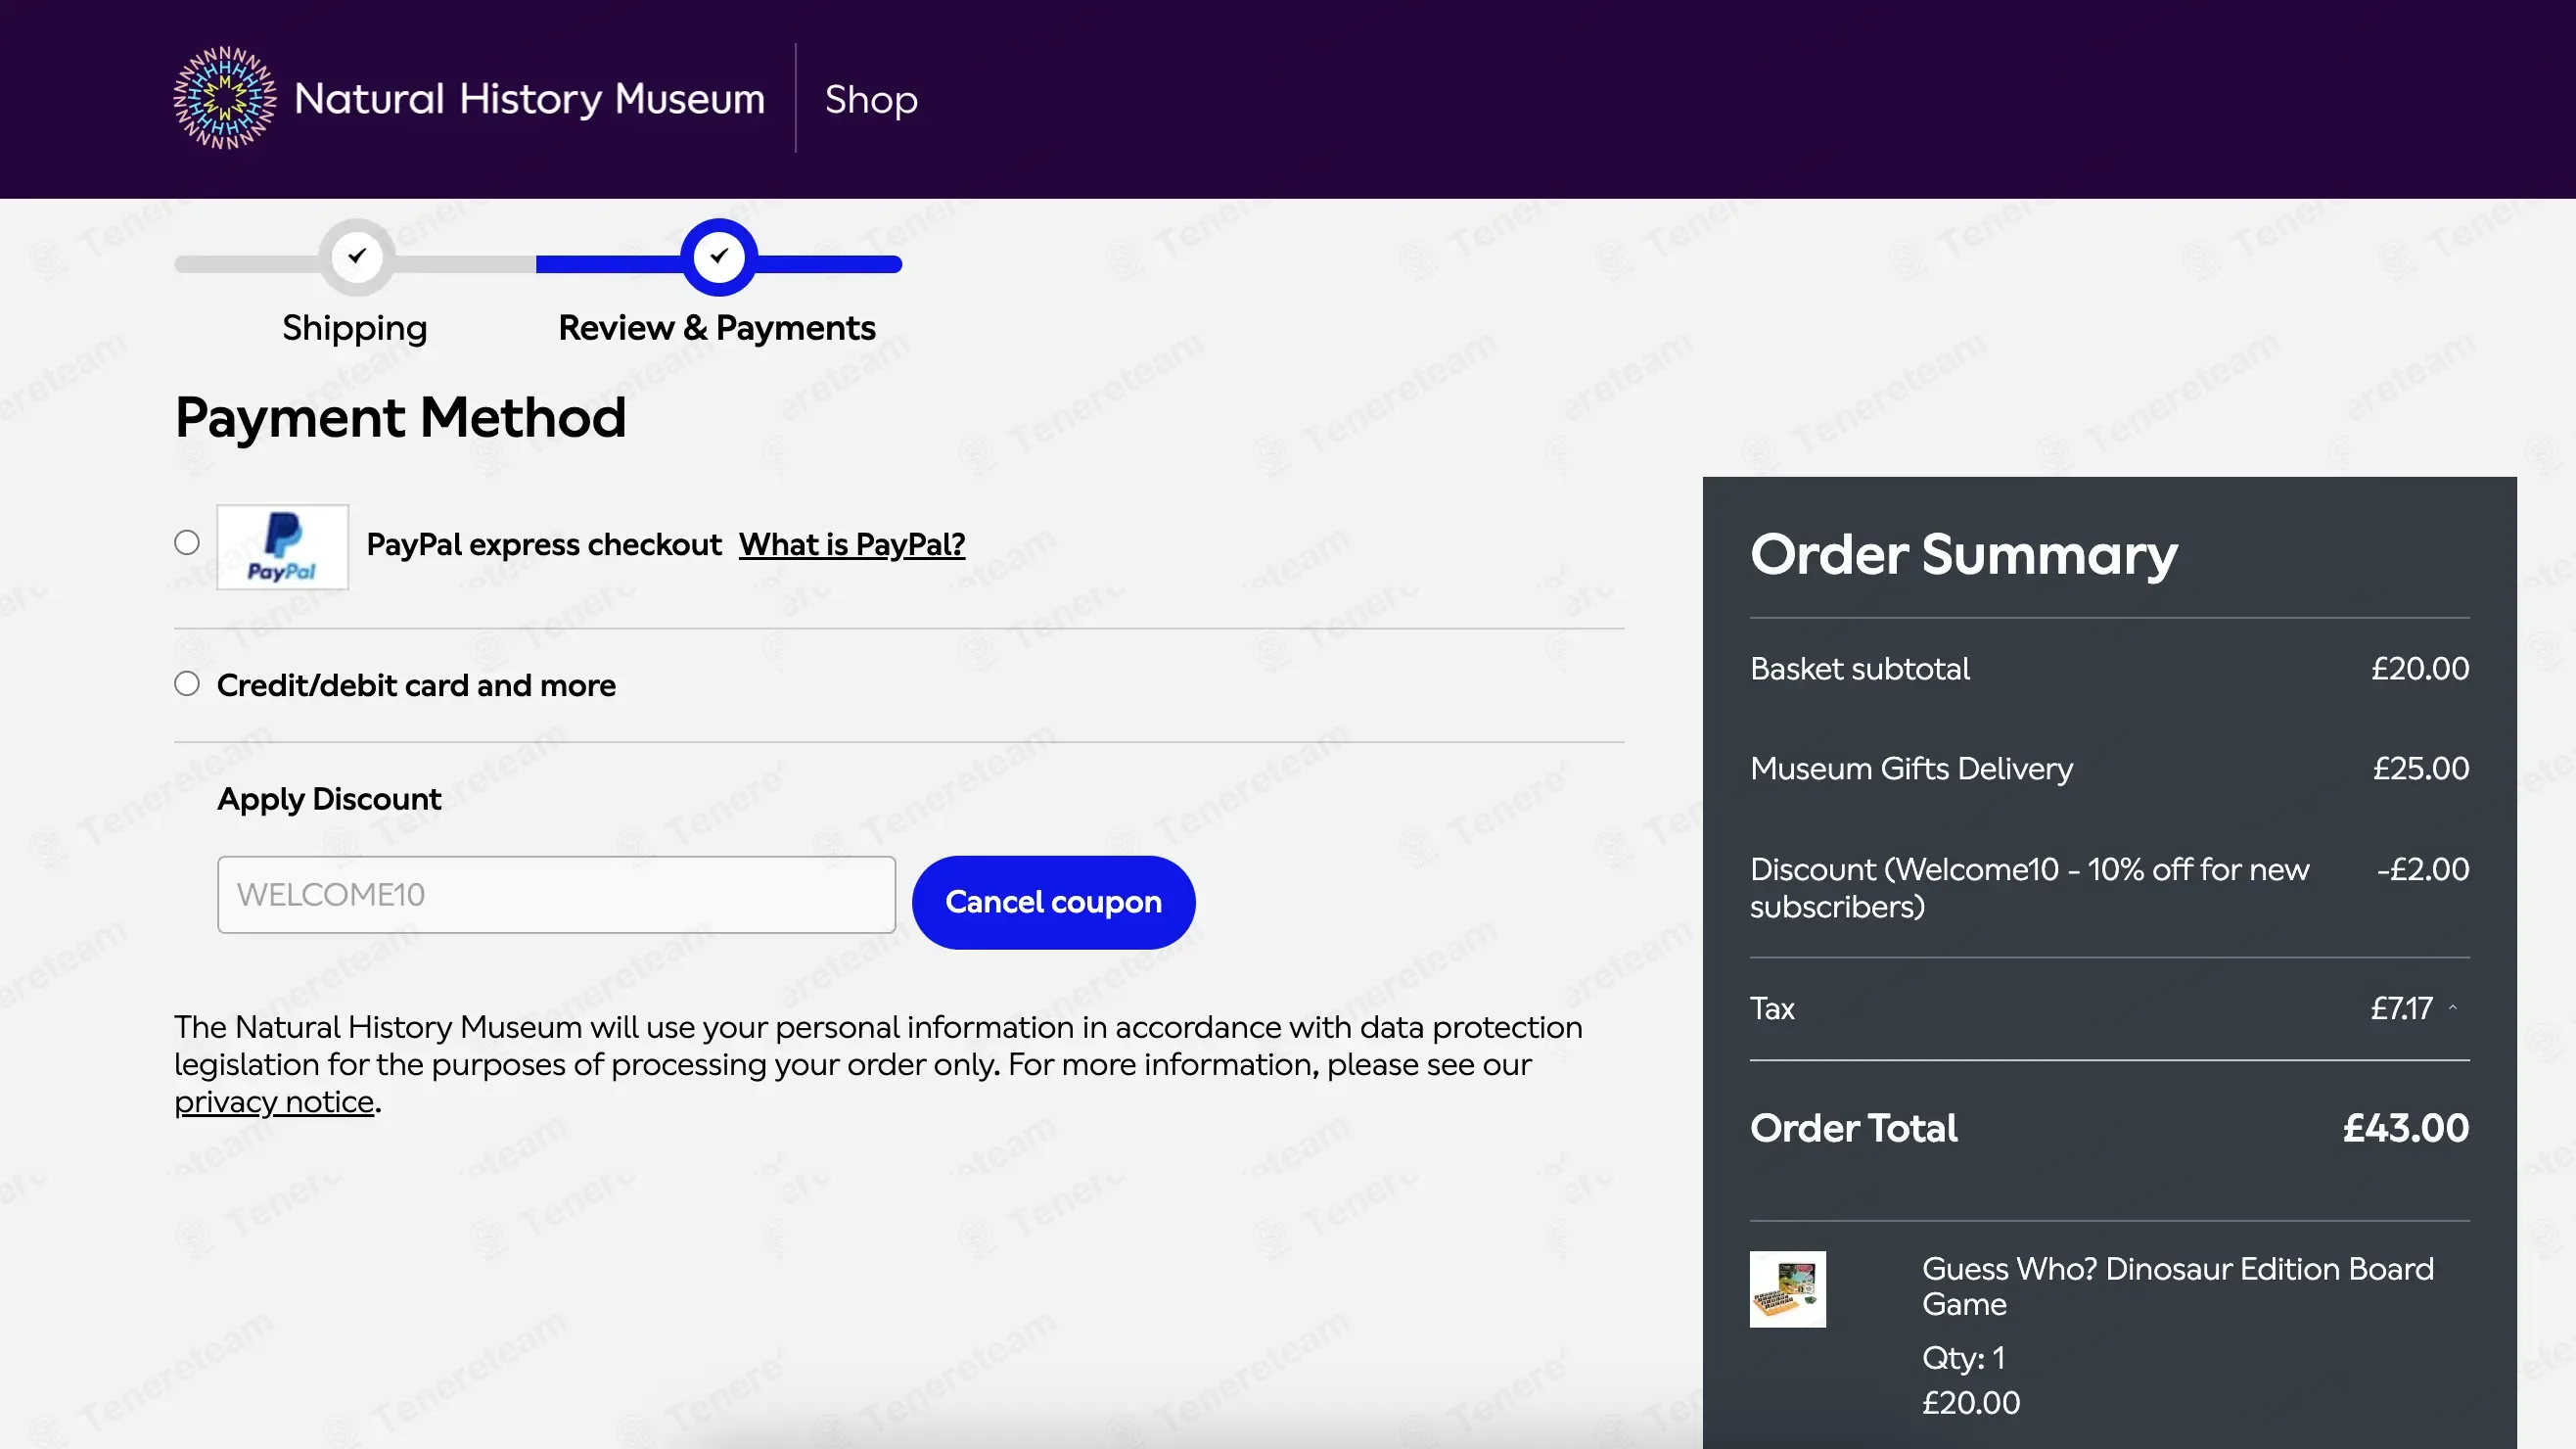The image size is (2576, 1449).
Task: Click the Natural History Museum starburst logo
Action: (225, 98)
